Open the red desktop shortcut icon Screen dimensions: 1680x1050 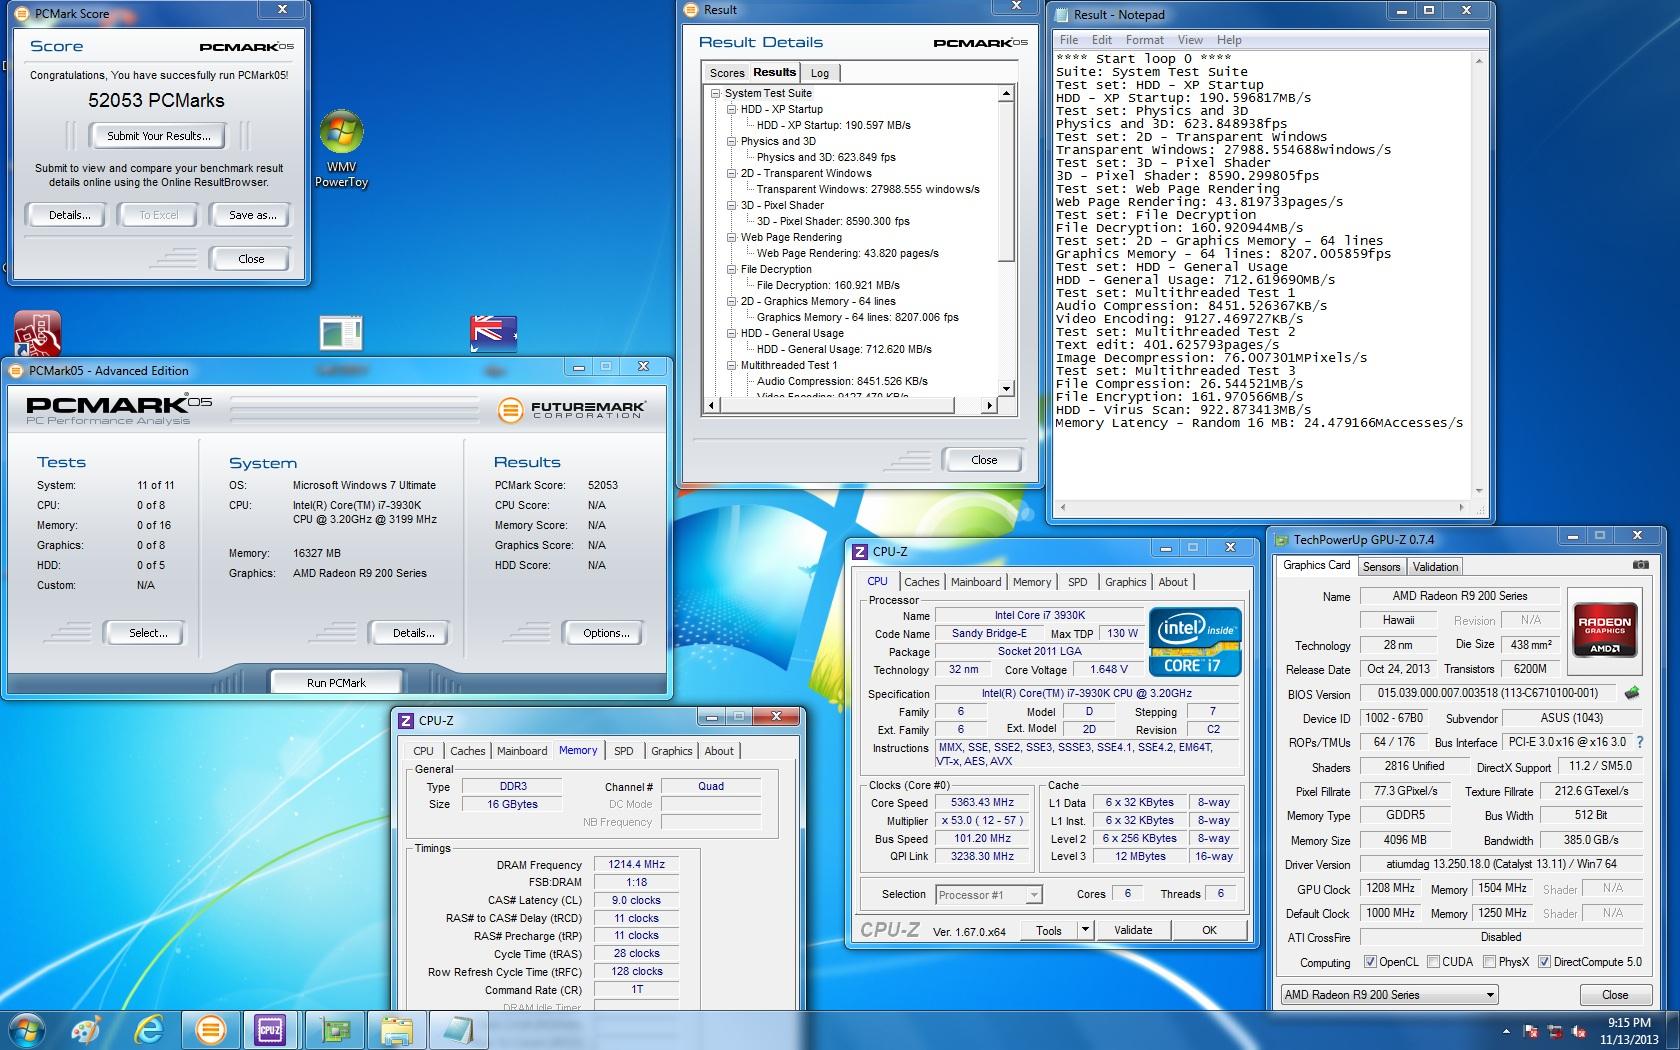37,333
